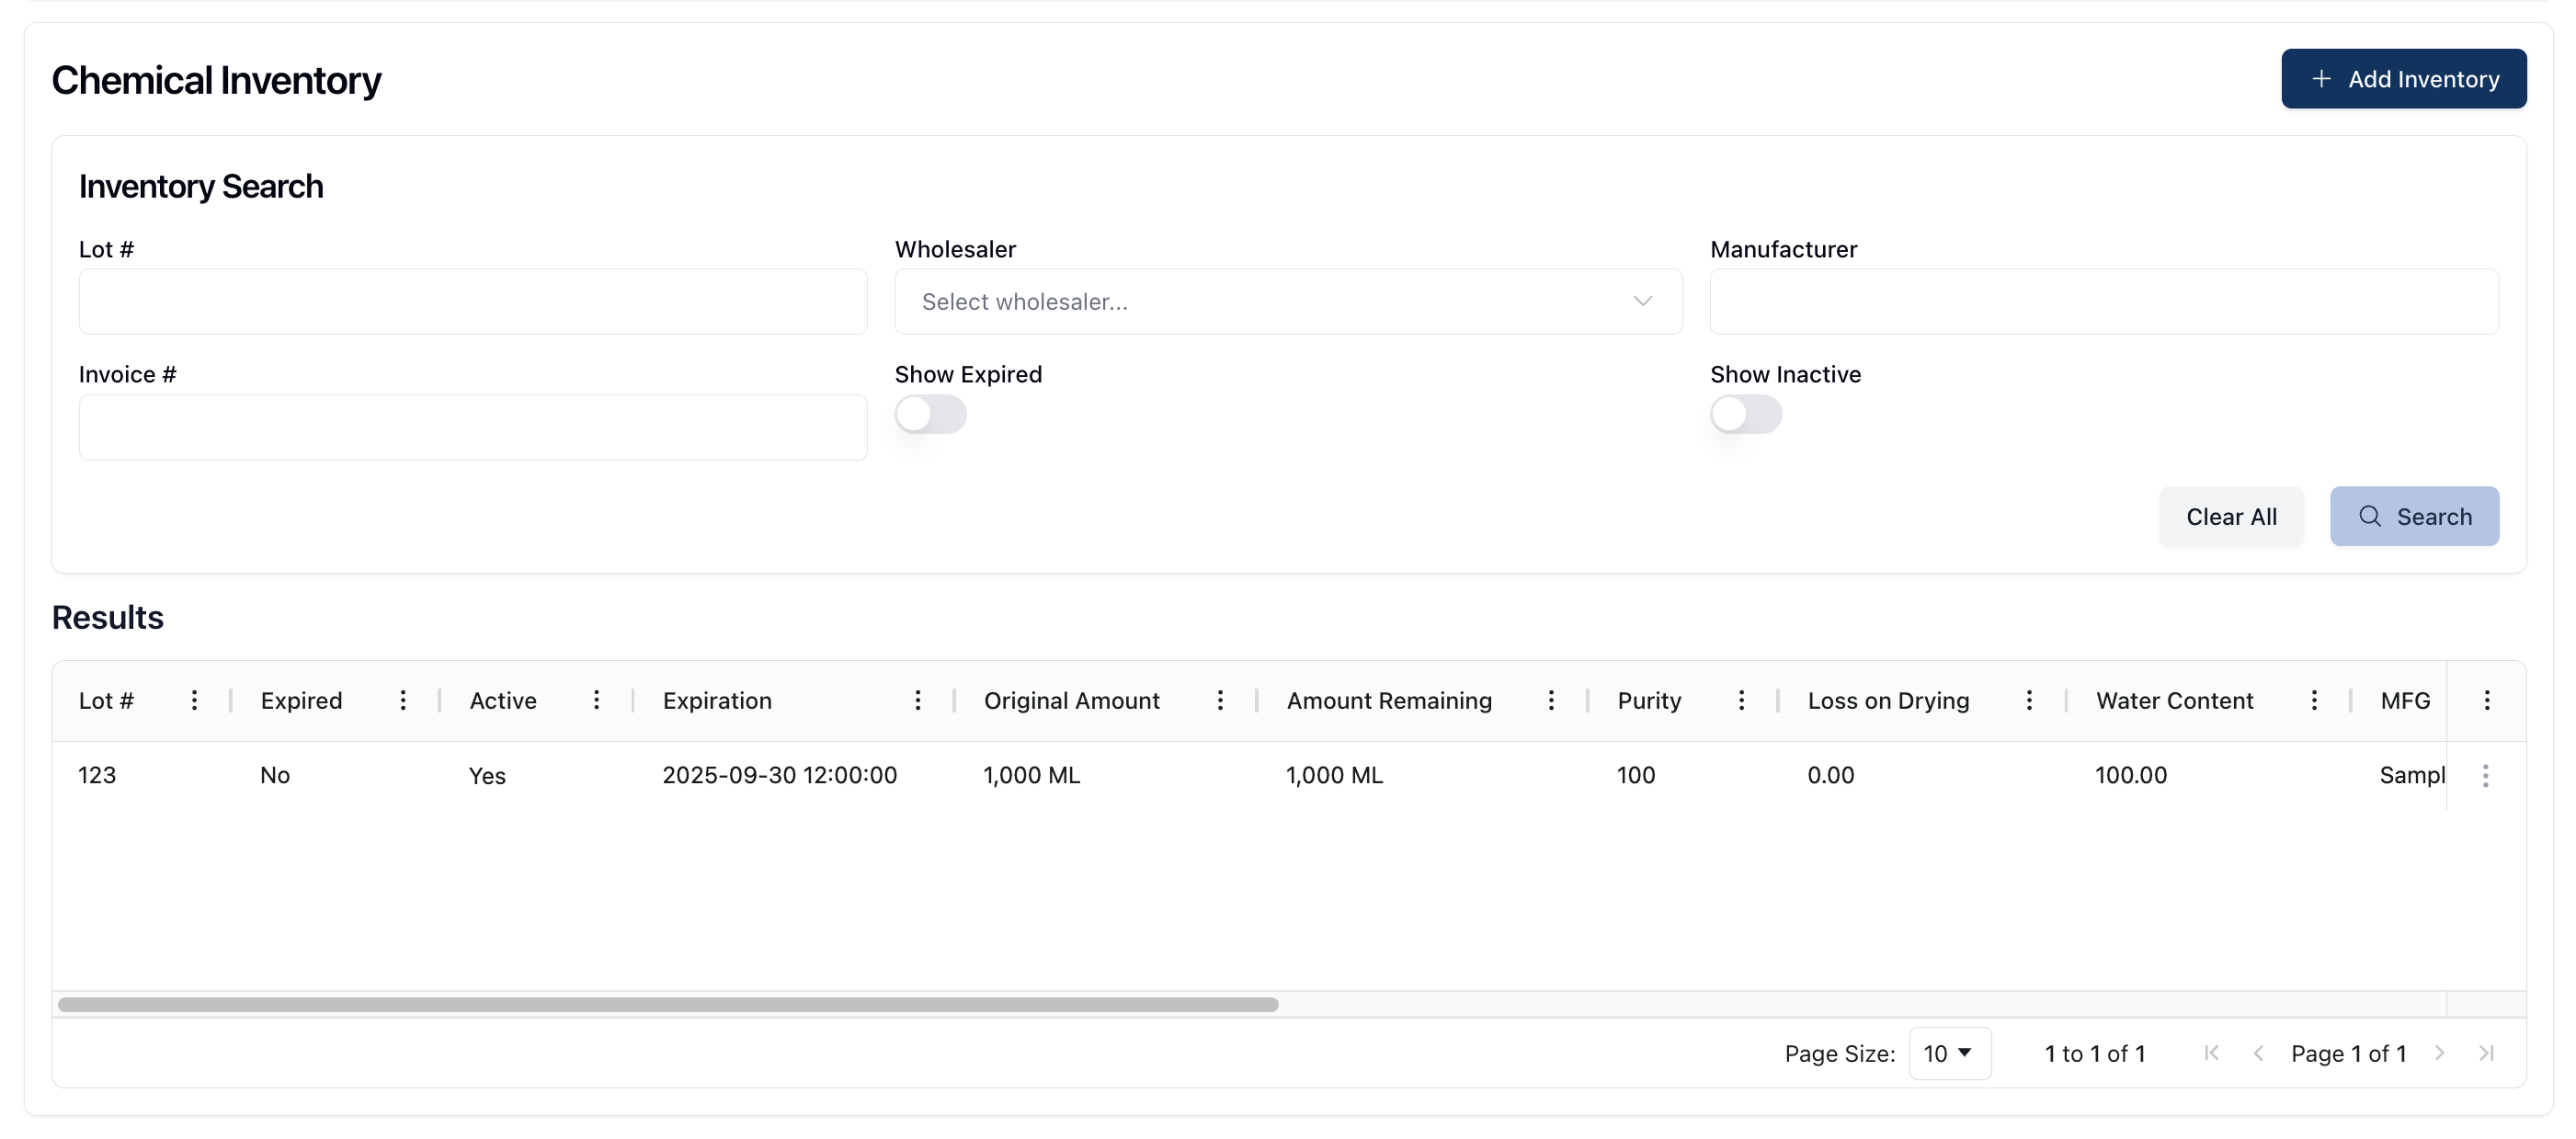This screenshot has width=2576, height=1139.
Task: Open Expired column menu icon
Action: click(403, 700)
